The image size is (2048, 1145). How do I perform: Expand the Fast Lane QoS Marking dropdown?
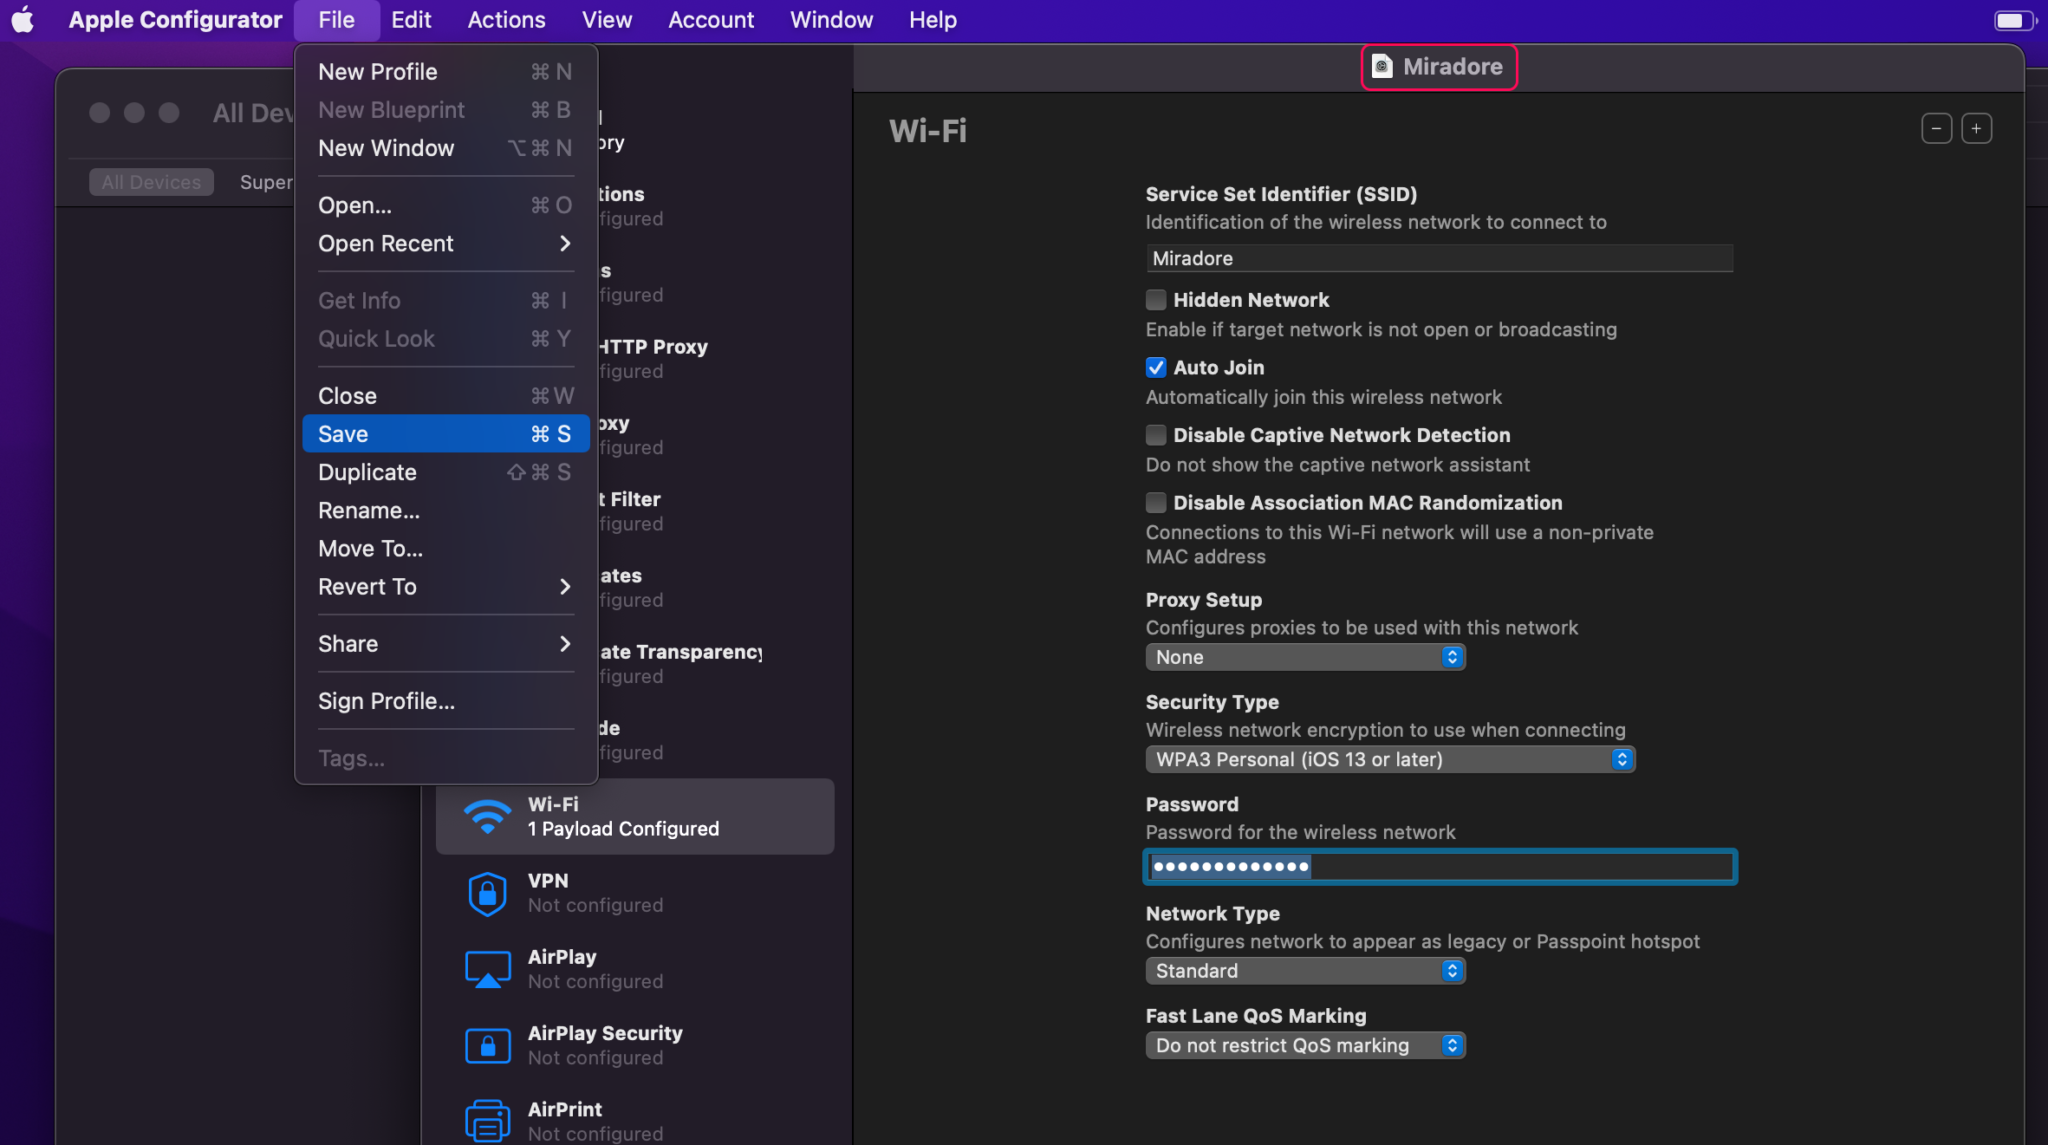point(1304,1045)
